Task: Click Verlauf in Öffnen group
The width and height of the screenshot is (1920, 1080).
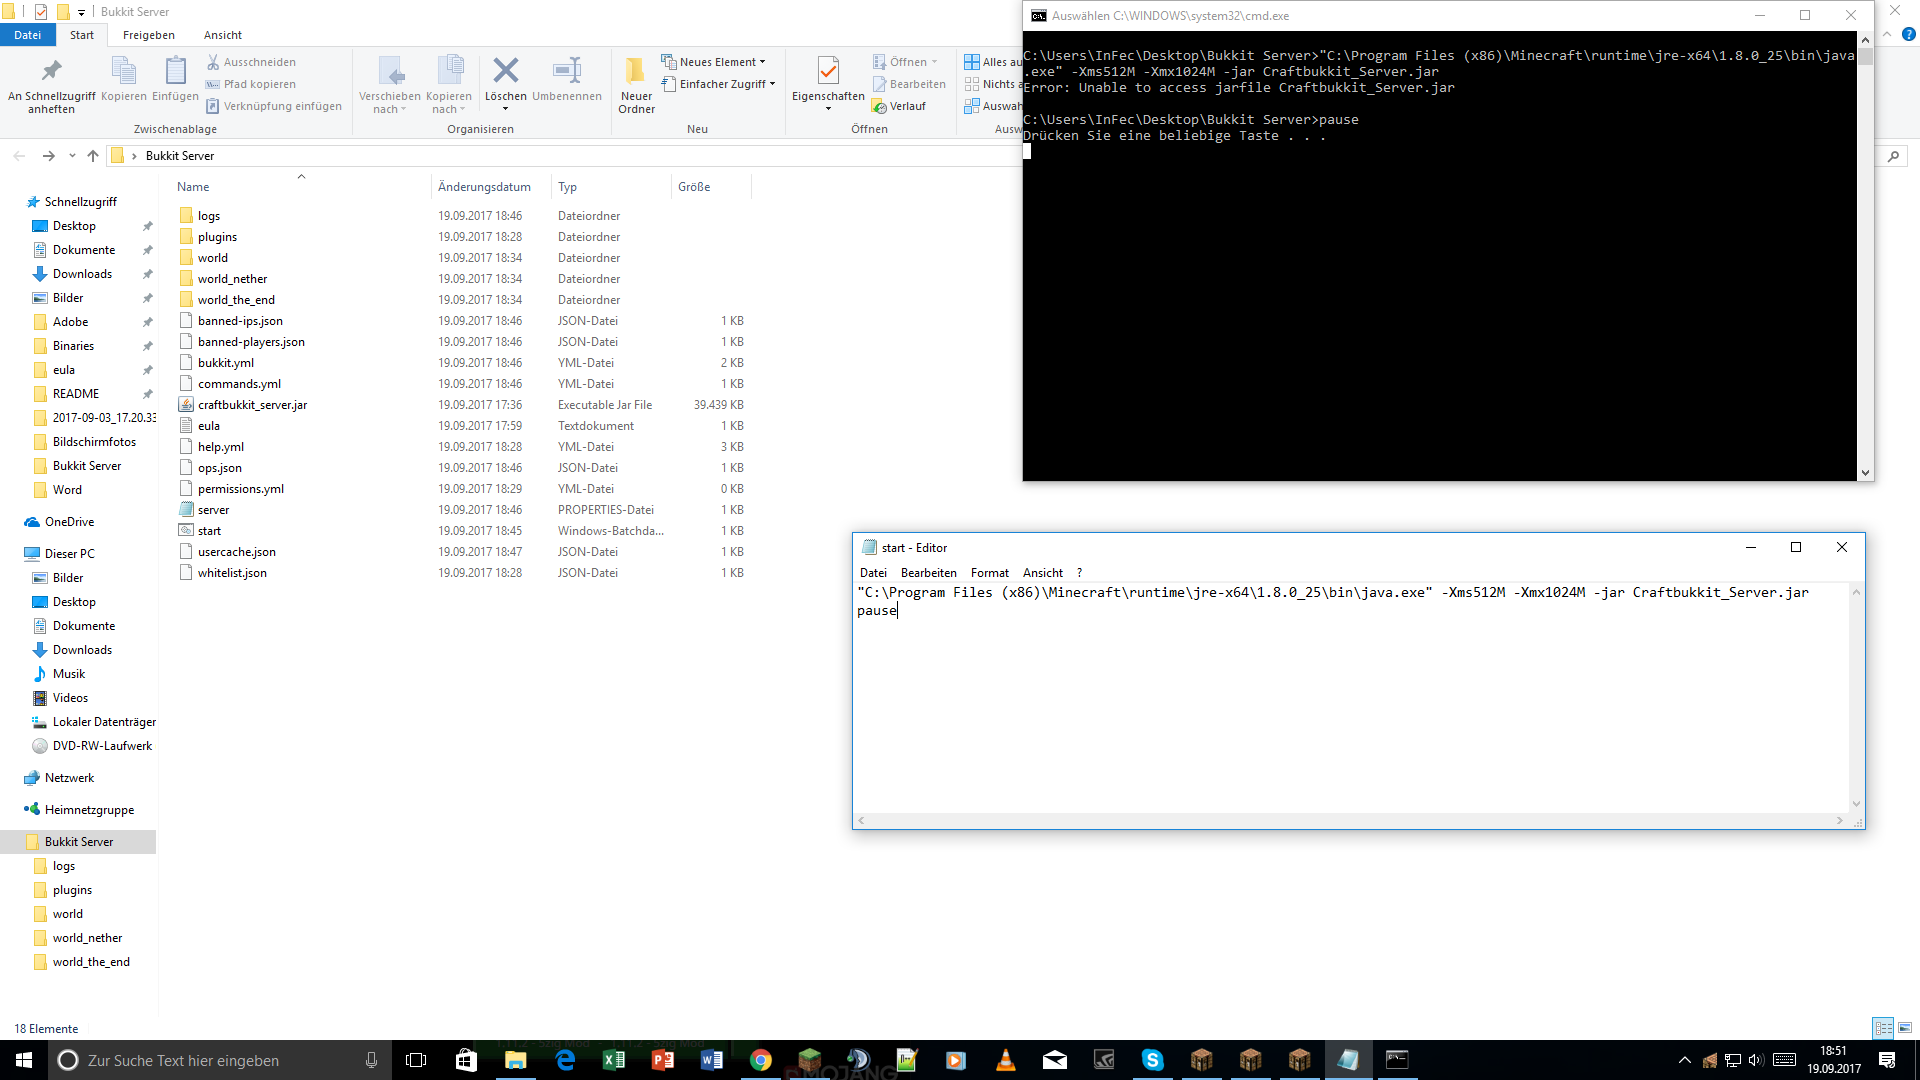Action: [x=899, y=106]
